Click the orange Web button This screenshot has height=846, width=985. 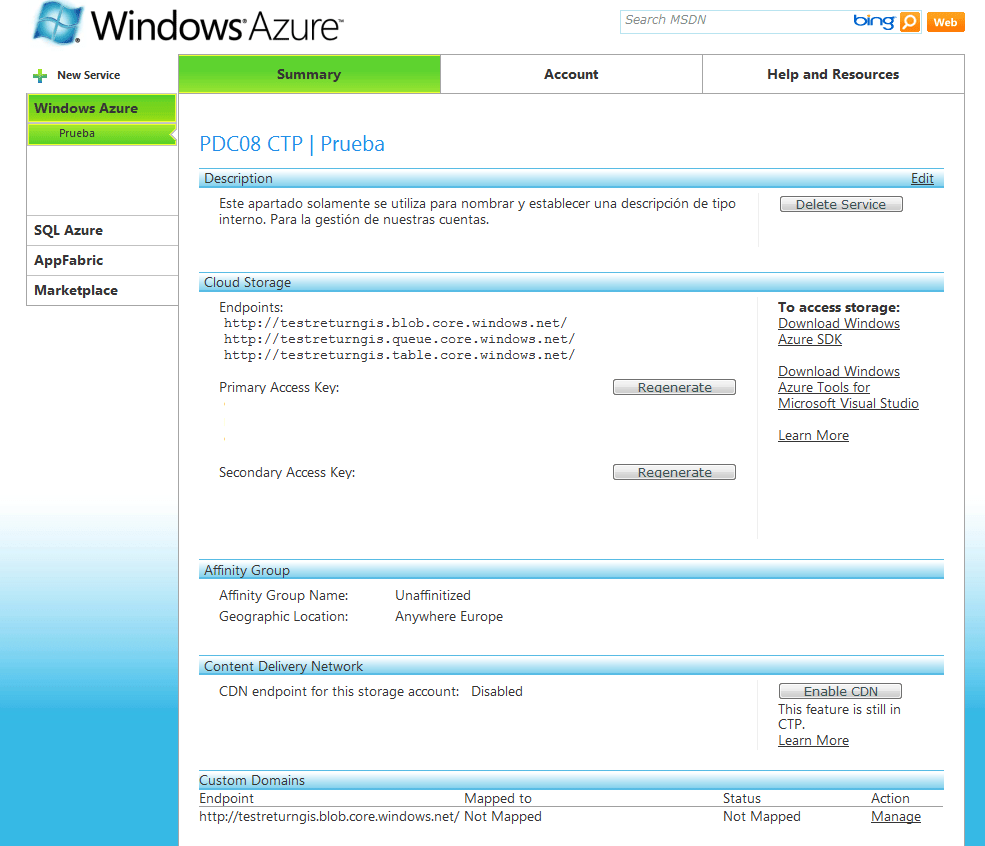tap(945, 22)
